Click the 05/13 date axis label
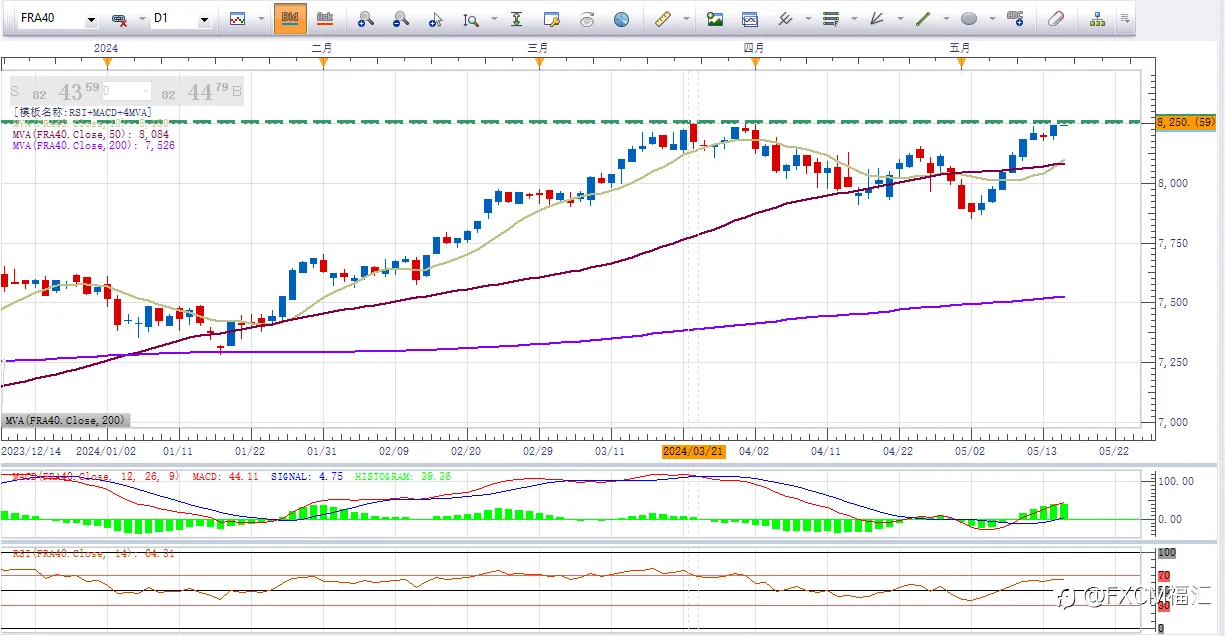This screenshot has height=636, width=1225. click(x=1043, y=451)
